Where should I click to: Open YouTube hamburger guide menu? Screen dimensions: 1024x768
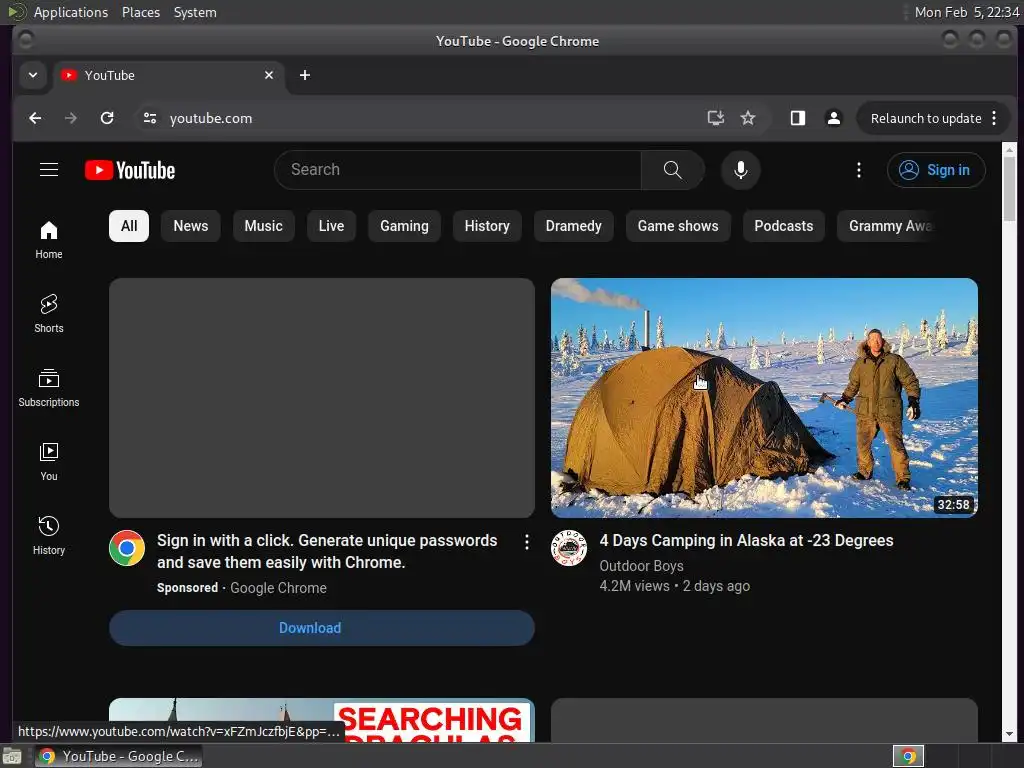pyautogui.click(x=49, y=170)
